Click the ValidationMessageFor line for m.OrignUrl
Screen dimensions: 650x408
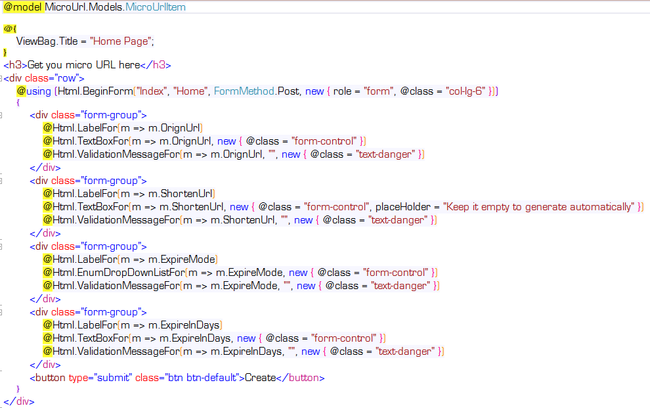click(234, 154)
